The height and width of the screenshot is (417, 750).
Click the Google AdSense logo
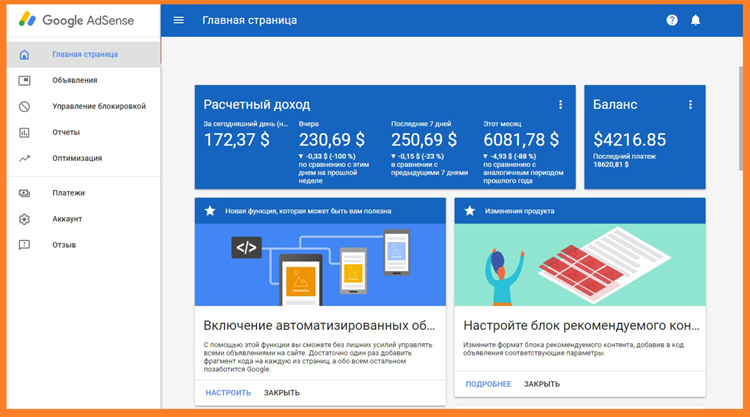click(76, 20)
